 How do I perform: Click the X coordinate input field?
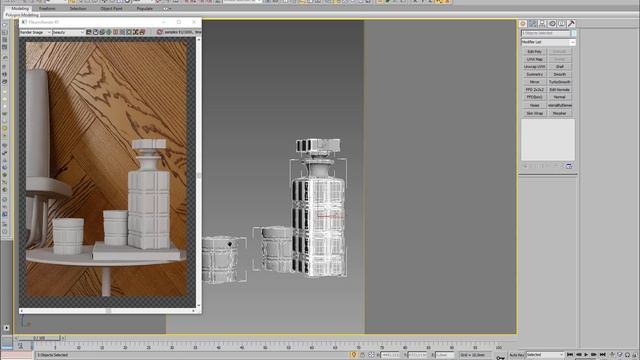tap(390, 355)
